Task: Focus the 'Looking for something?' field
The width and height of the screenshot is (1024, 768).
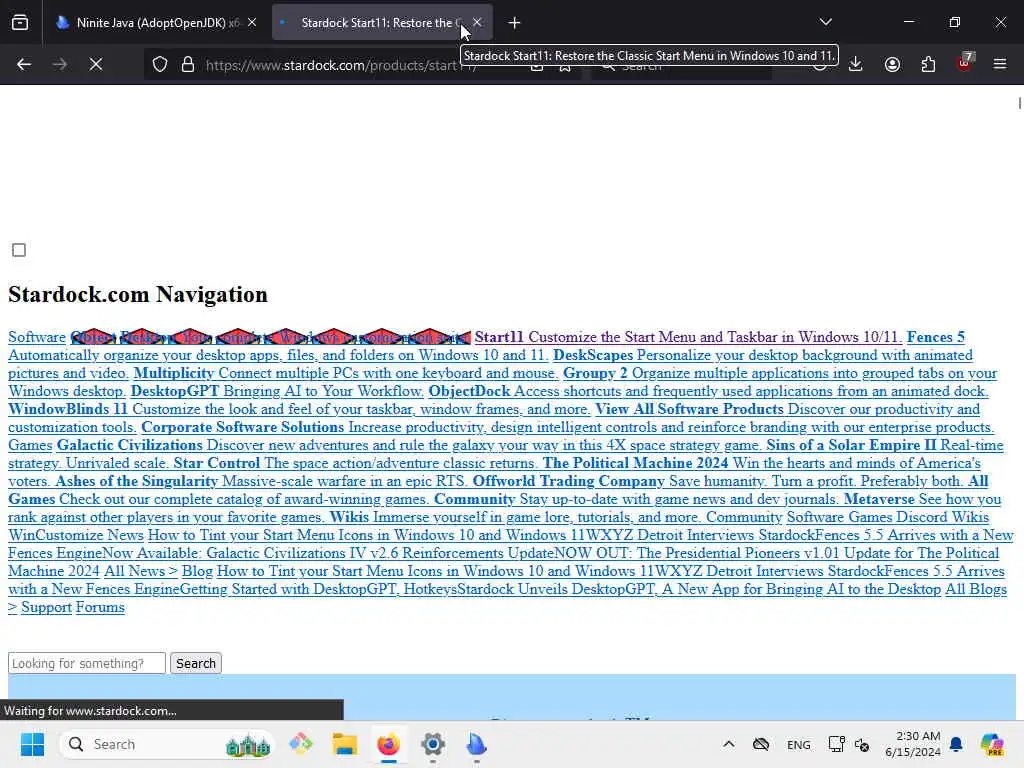Action: 87,663
